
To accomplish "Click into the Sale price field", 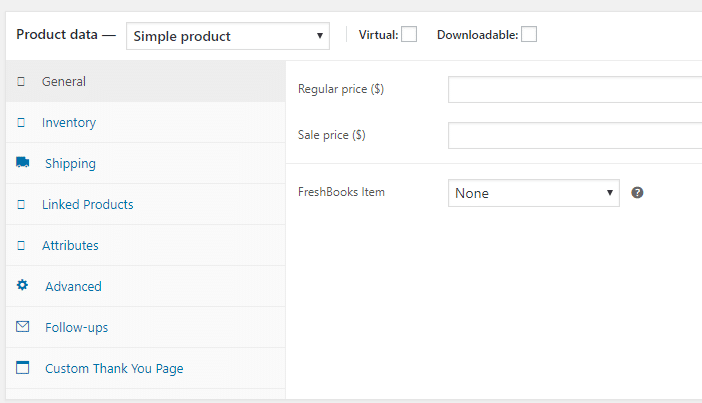I will pos(574,135).
